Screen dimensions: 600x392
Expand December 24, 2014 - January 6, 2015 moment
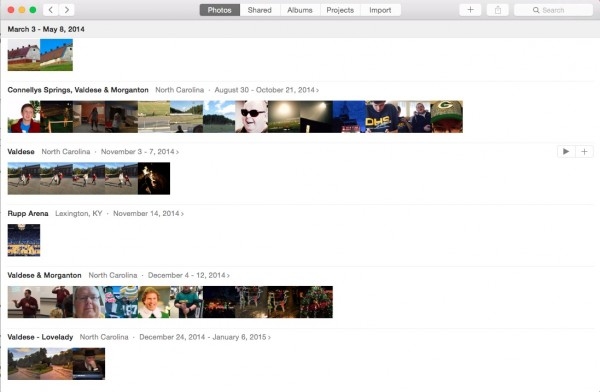205,337
